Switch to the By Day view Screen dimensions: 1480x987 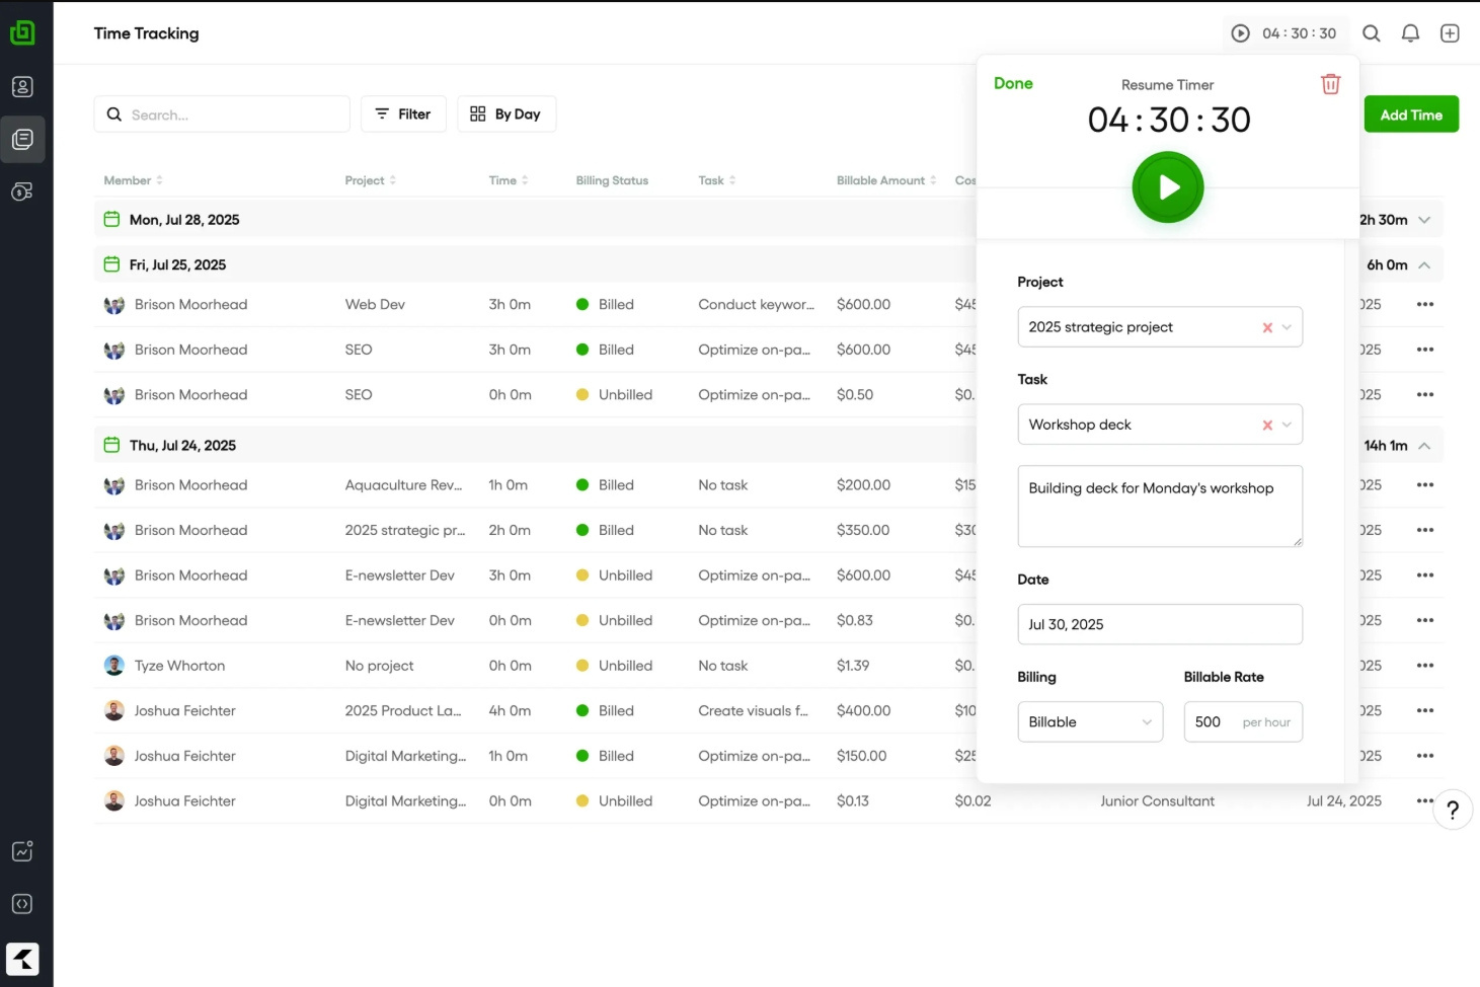click(x=507, y=113)
